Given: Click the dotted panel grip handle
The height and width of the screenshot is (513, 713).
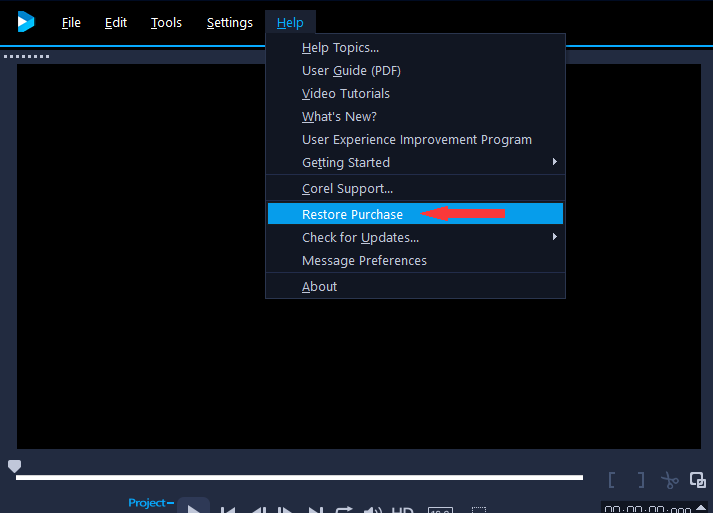Looking at the screenshot, I should [26, 56].
